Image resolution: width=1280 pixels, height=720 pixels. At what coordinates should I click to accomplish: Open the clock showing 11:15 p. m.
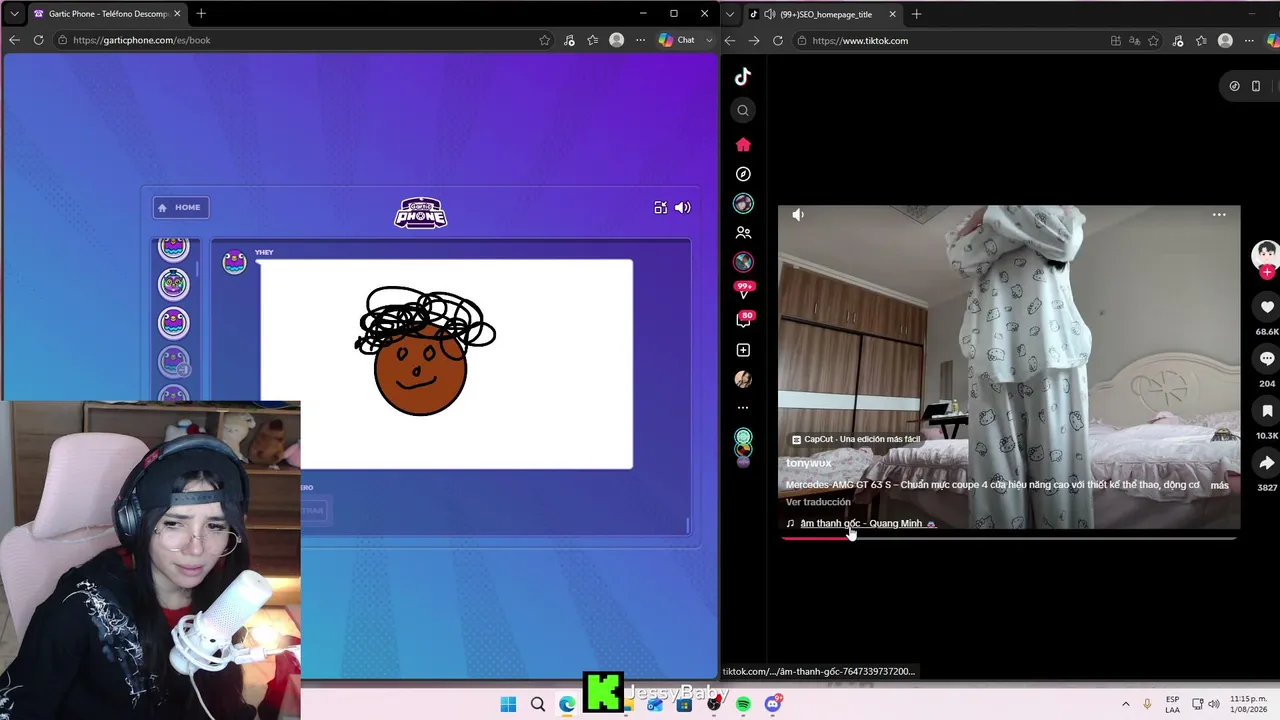pyautogui.click(x=1250, y=704)
